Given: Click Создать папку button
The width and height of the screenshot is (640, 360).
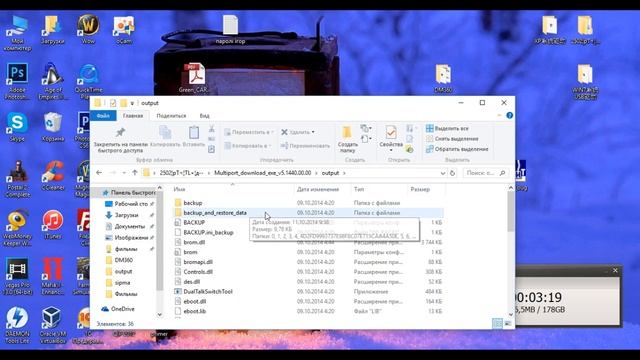Looking at the screenshot, I should (347, 140).
